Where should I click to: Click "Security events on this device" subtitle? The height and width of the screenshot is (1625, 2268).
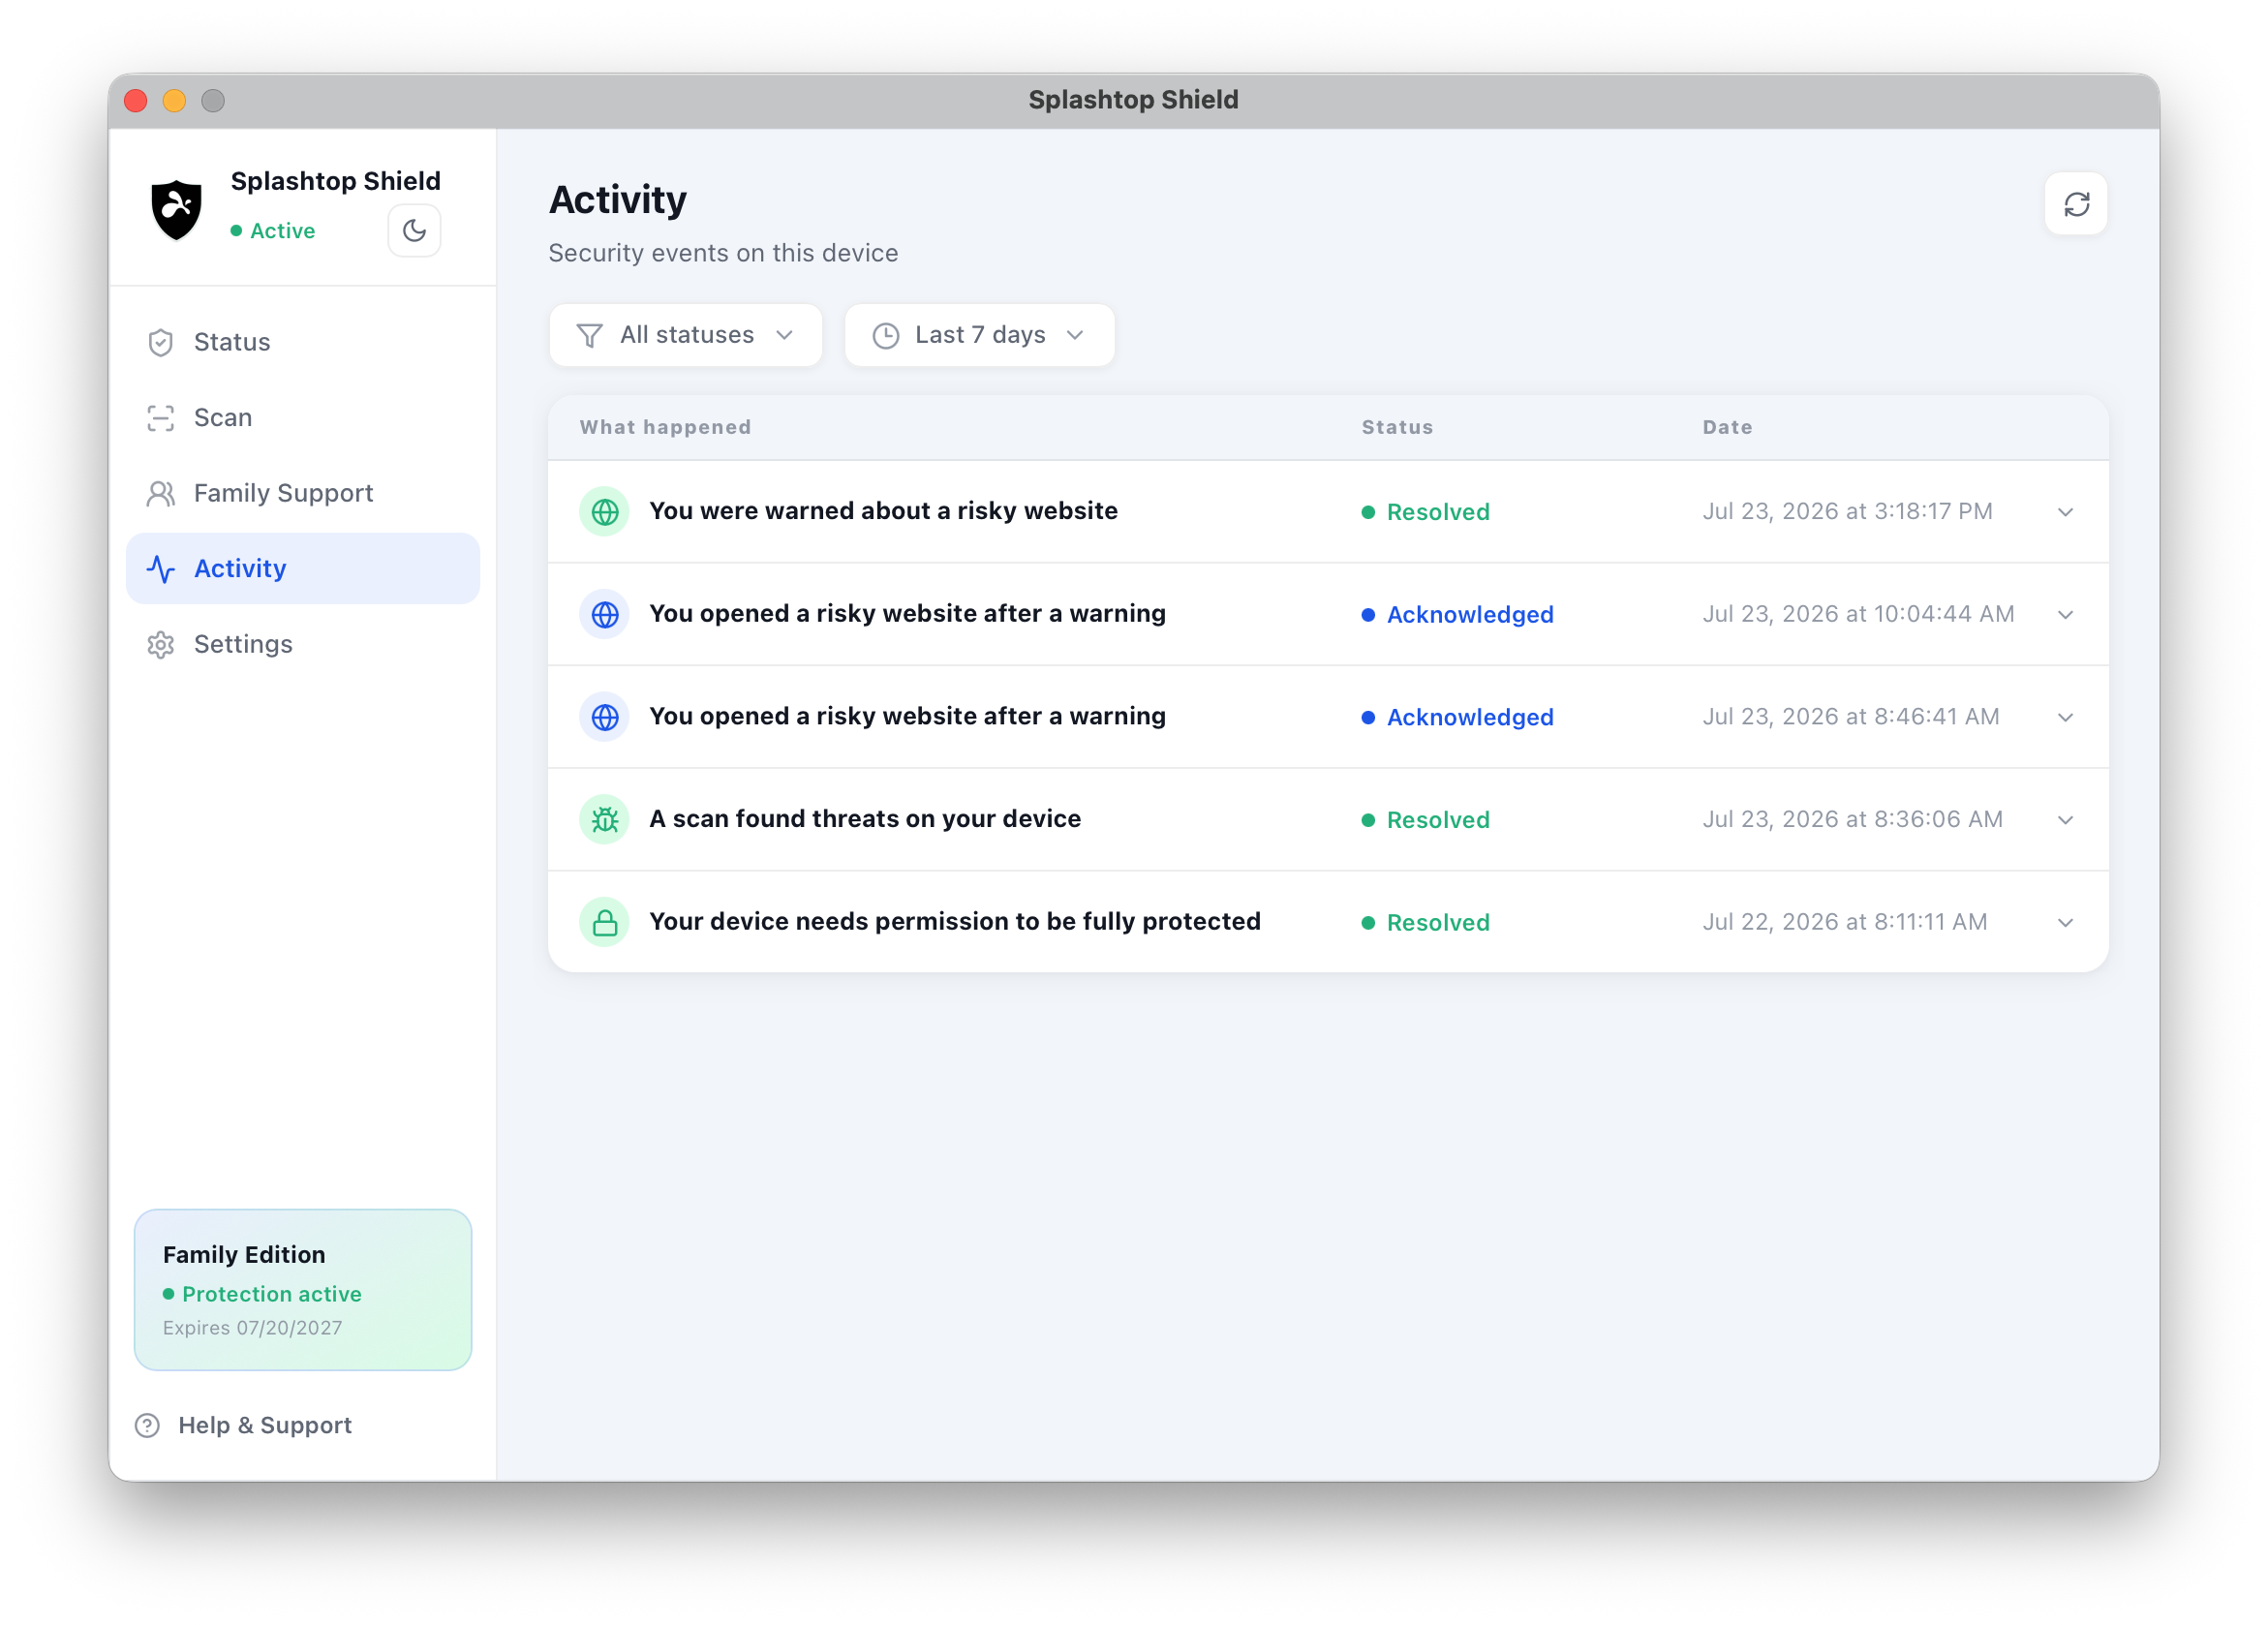tap(723, 253)
